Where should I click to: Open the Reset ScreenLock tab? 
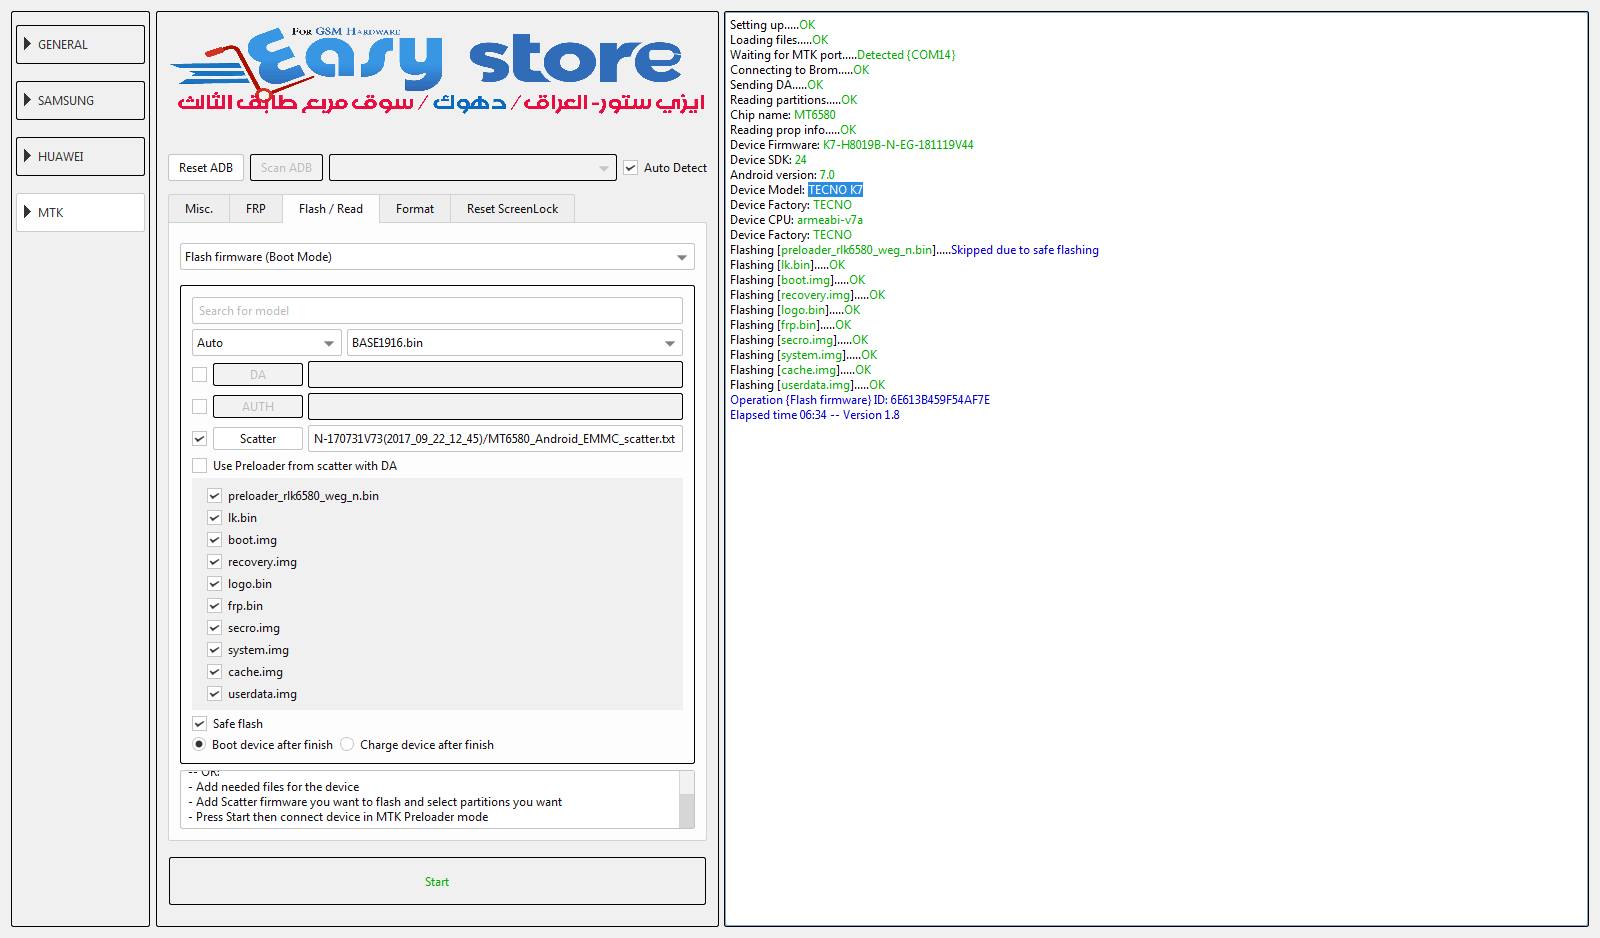tap(512, 208)
